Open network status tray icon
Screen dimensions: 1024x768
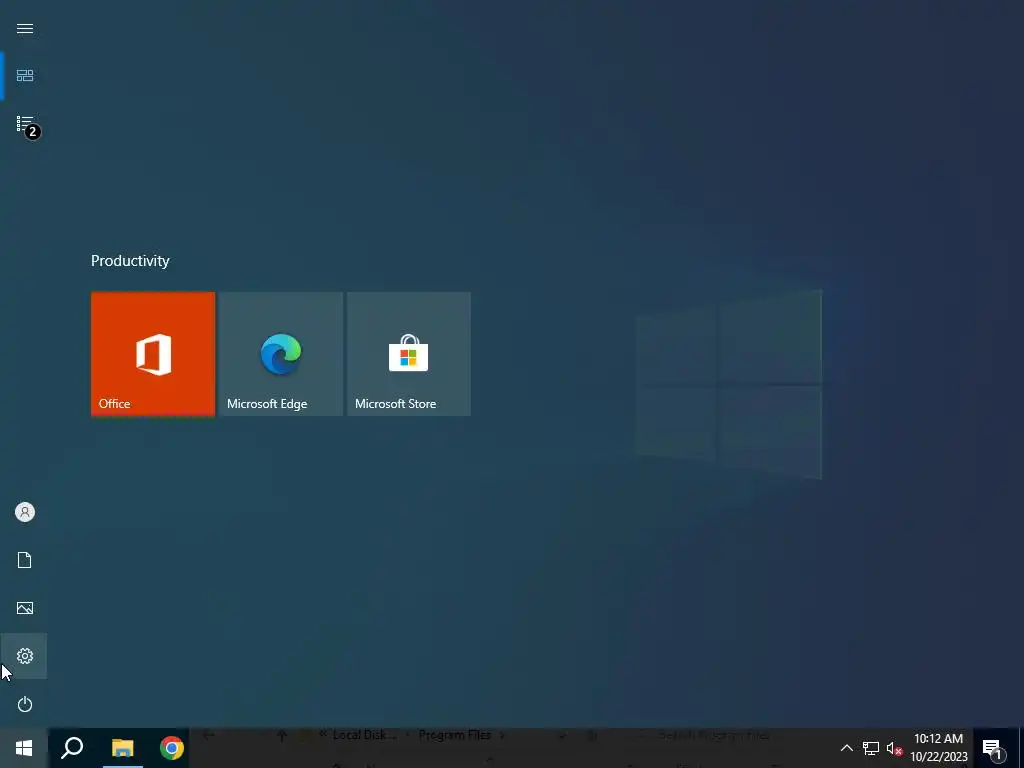click(x=871, y=748)
